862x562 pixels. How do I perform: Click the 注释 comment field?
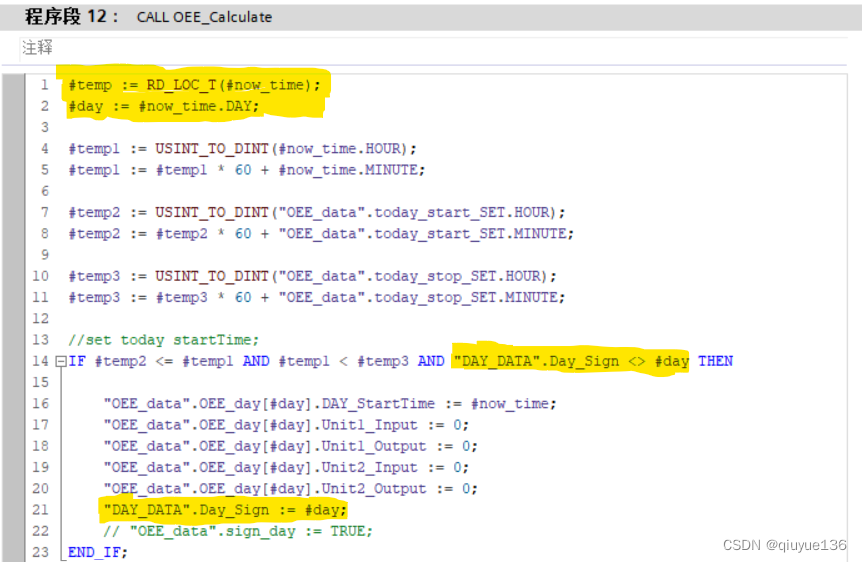(433, 48)
